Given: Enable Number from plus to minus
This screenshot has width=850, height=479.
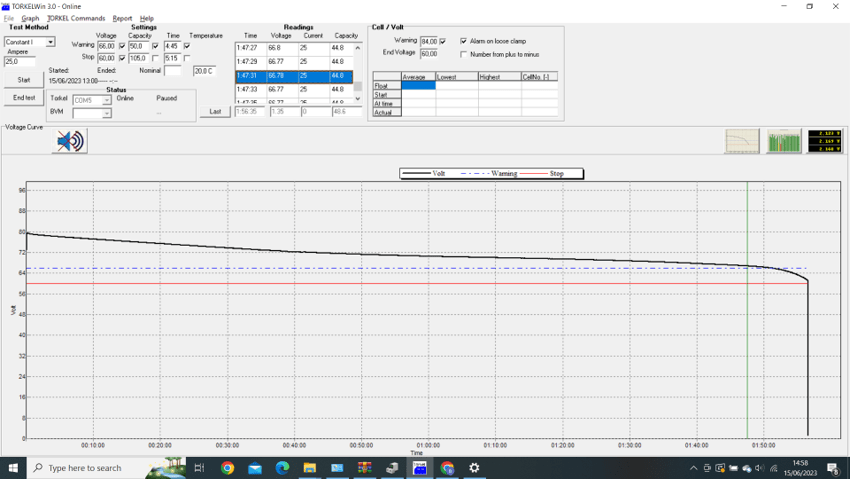Looking at the screenshot, I should click(464, 54).
